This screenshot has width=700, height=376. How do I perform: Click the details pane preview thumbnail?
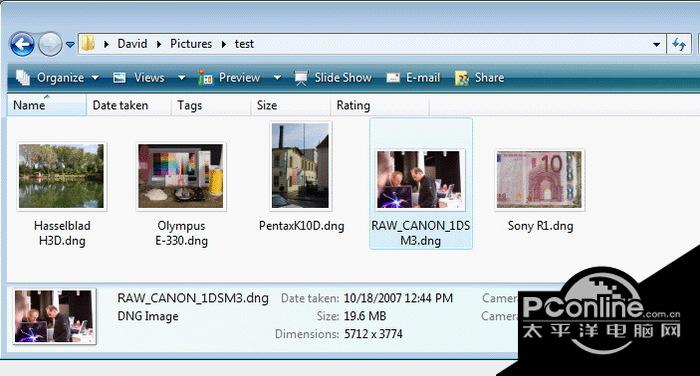coord(54,316)
